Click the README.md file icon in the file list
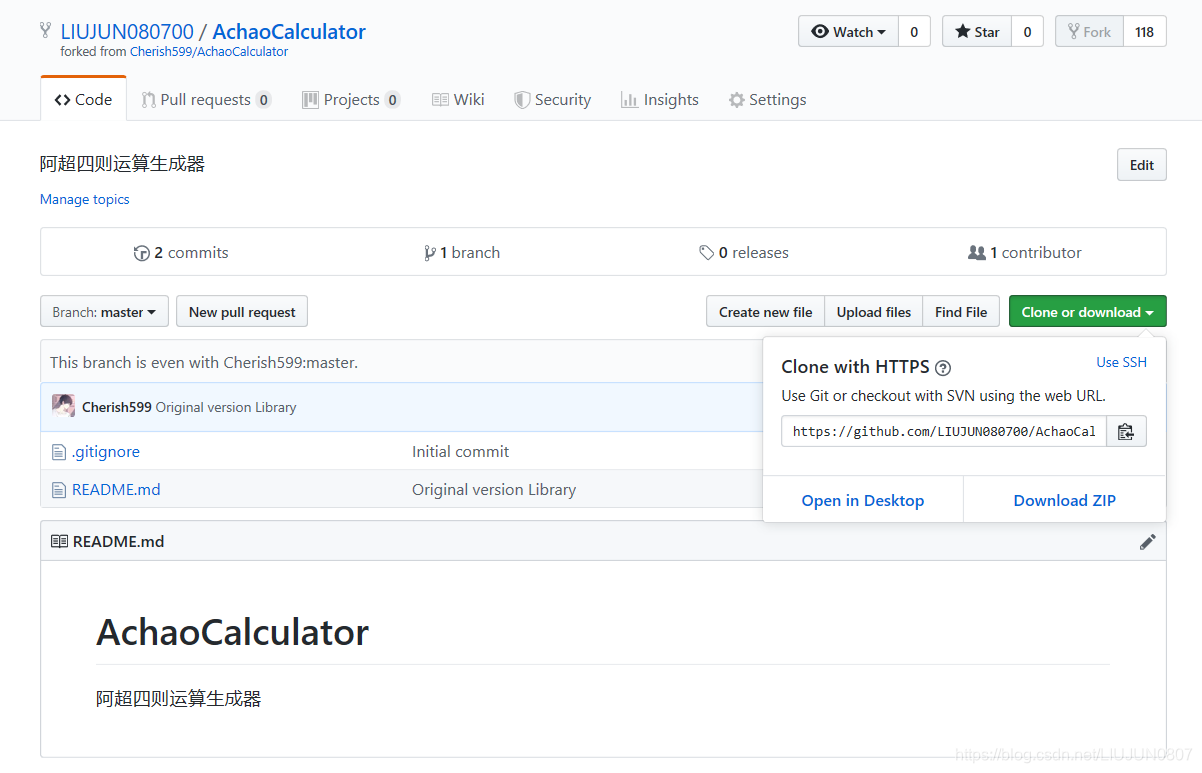This screenshot has width=1202, height=773. [x=59, y=490]
